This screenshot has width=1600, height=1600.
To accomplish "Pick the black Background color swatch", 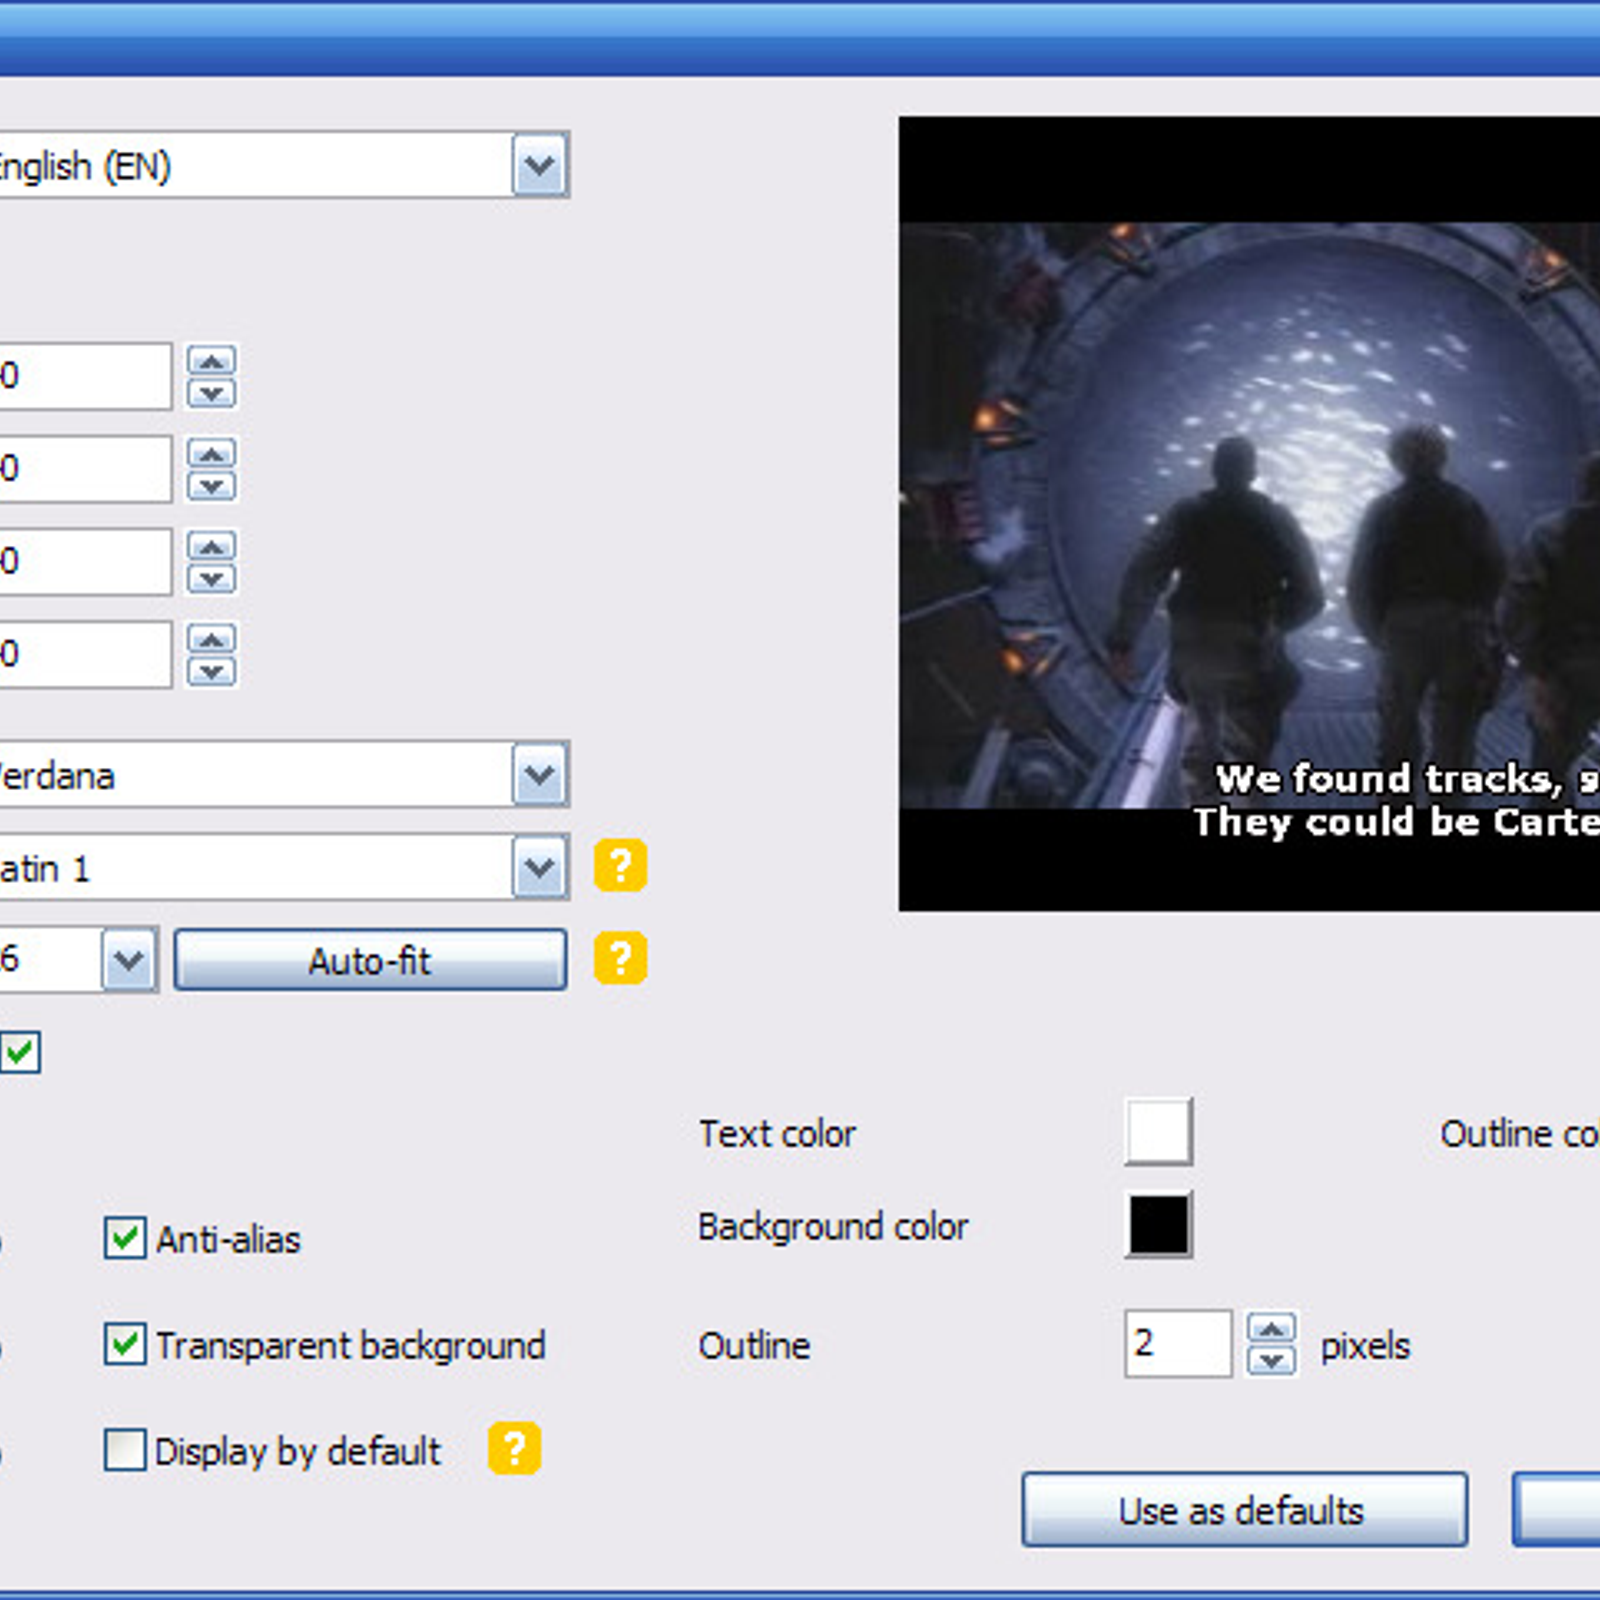I will pos(1158,1224).
